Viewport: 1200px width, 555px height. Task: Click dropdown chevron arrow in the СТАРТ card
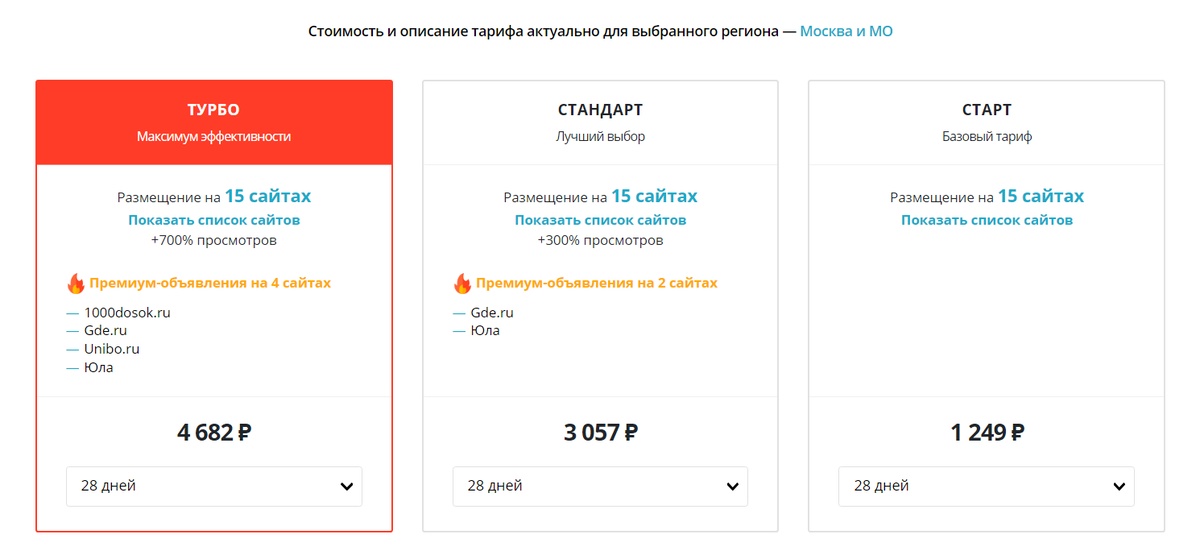[x=1119, y=487]
